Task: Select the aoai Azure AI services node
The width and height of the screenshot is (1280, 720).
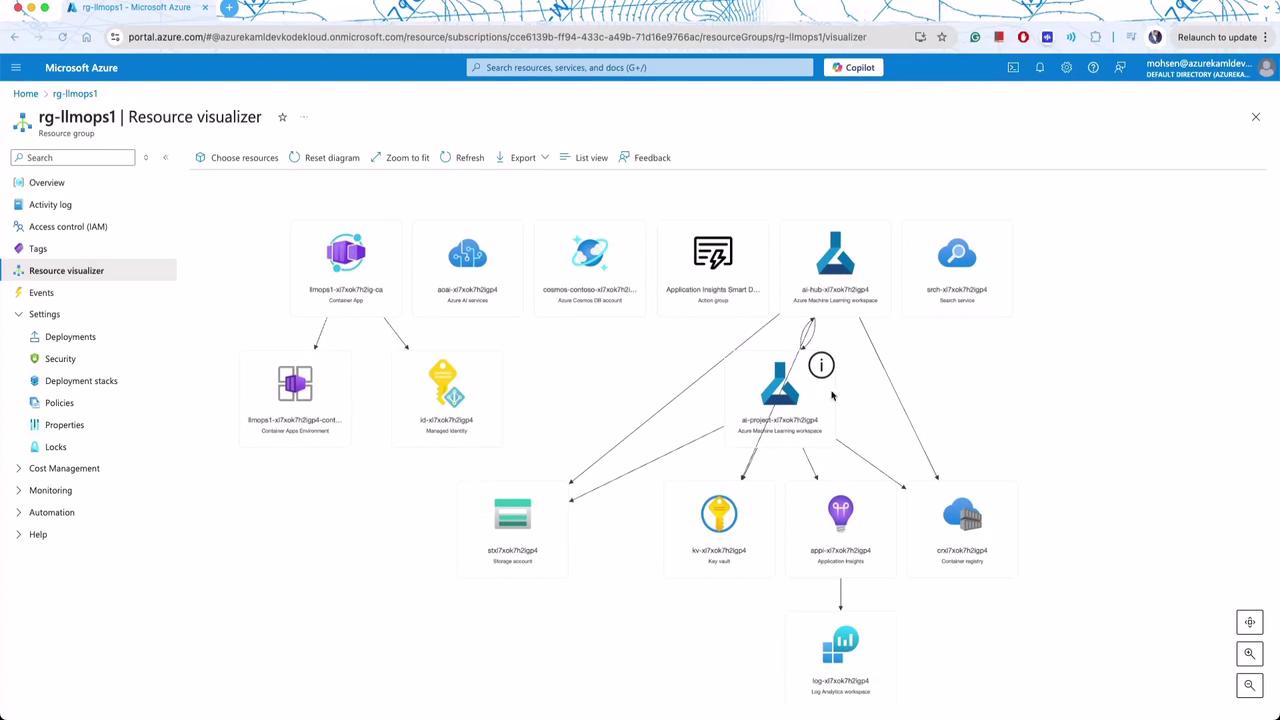Action: point(467,268)
